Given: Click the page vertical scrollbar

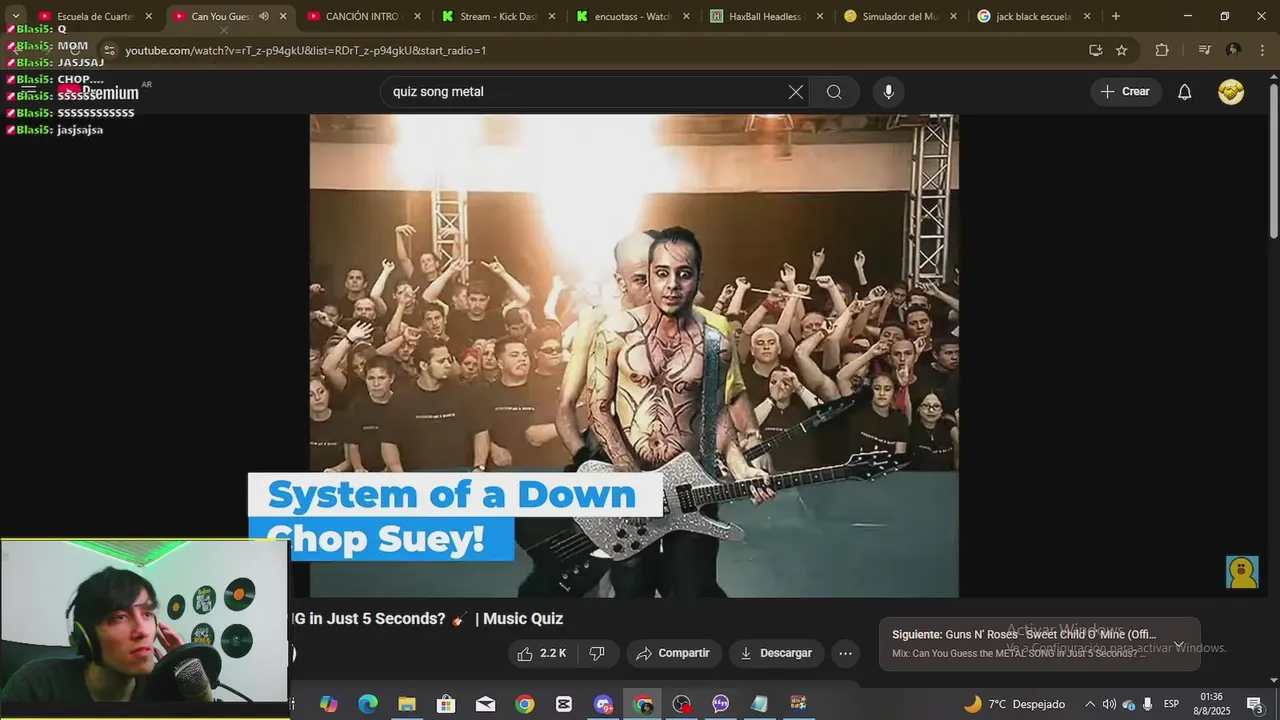Looking at the screenshot, I should point(1273,160).
